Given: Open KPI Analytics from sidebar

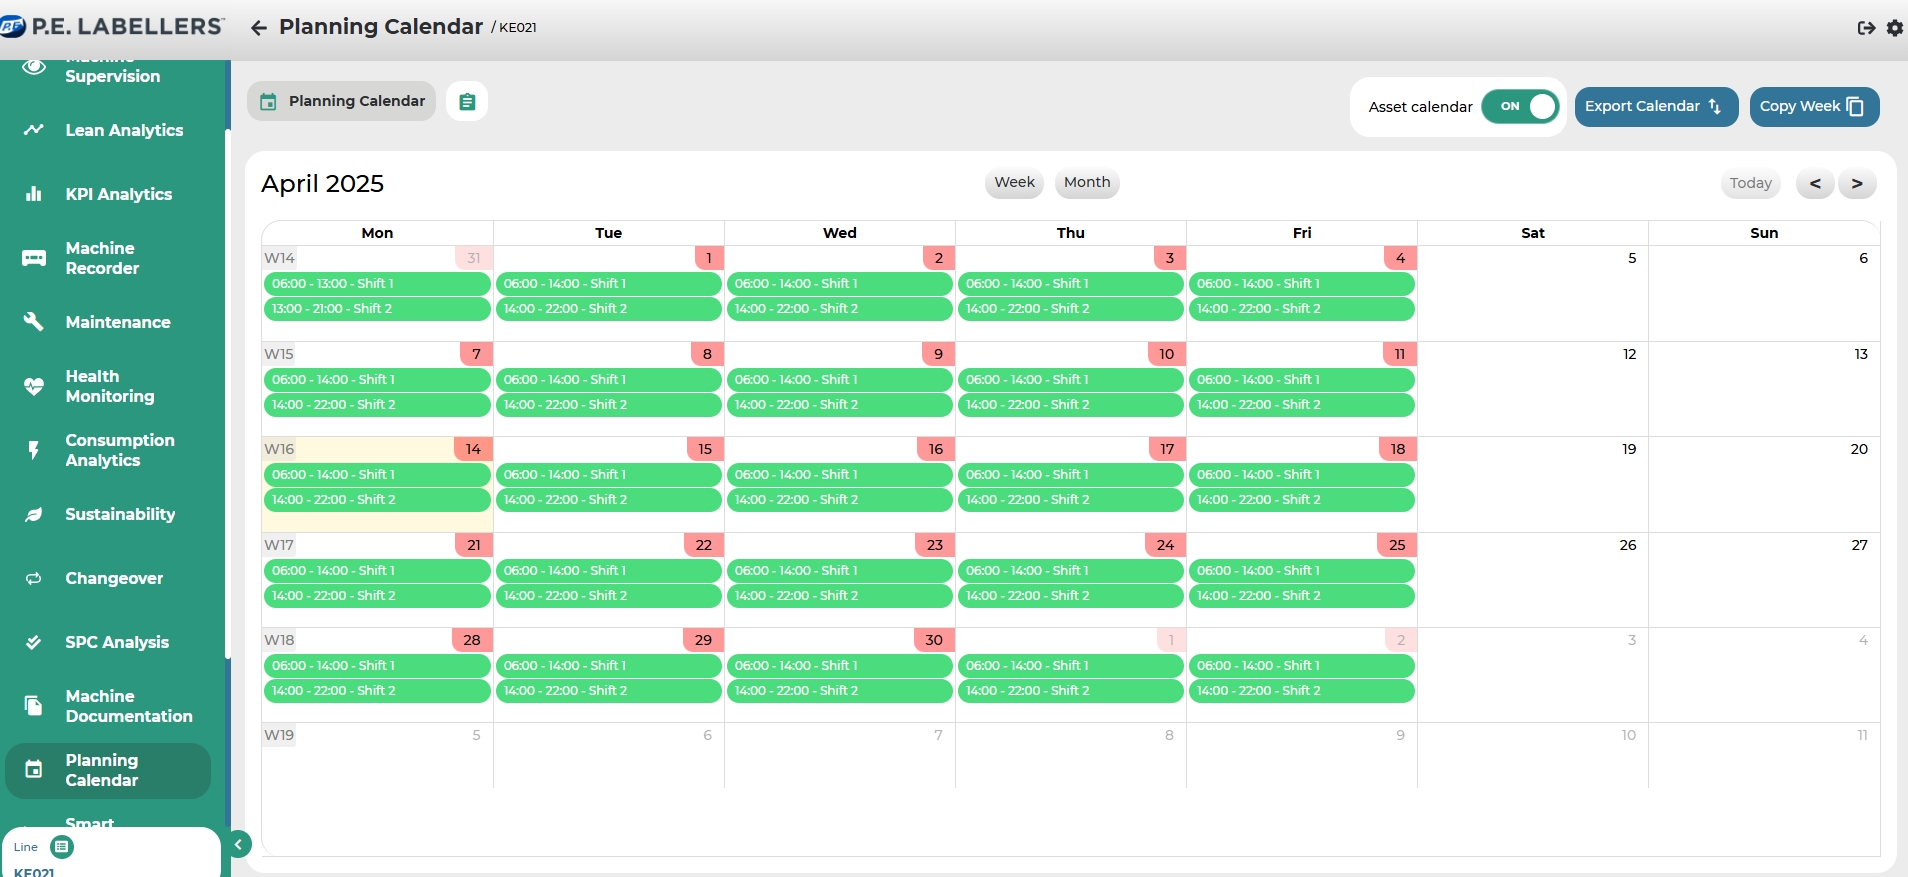Looking at the screenshot, I should pos(118,194).
